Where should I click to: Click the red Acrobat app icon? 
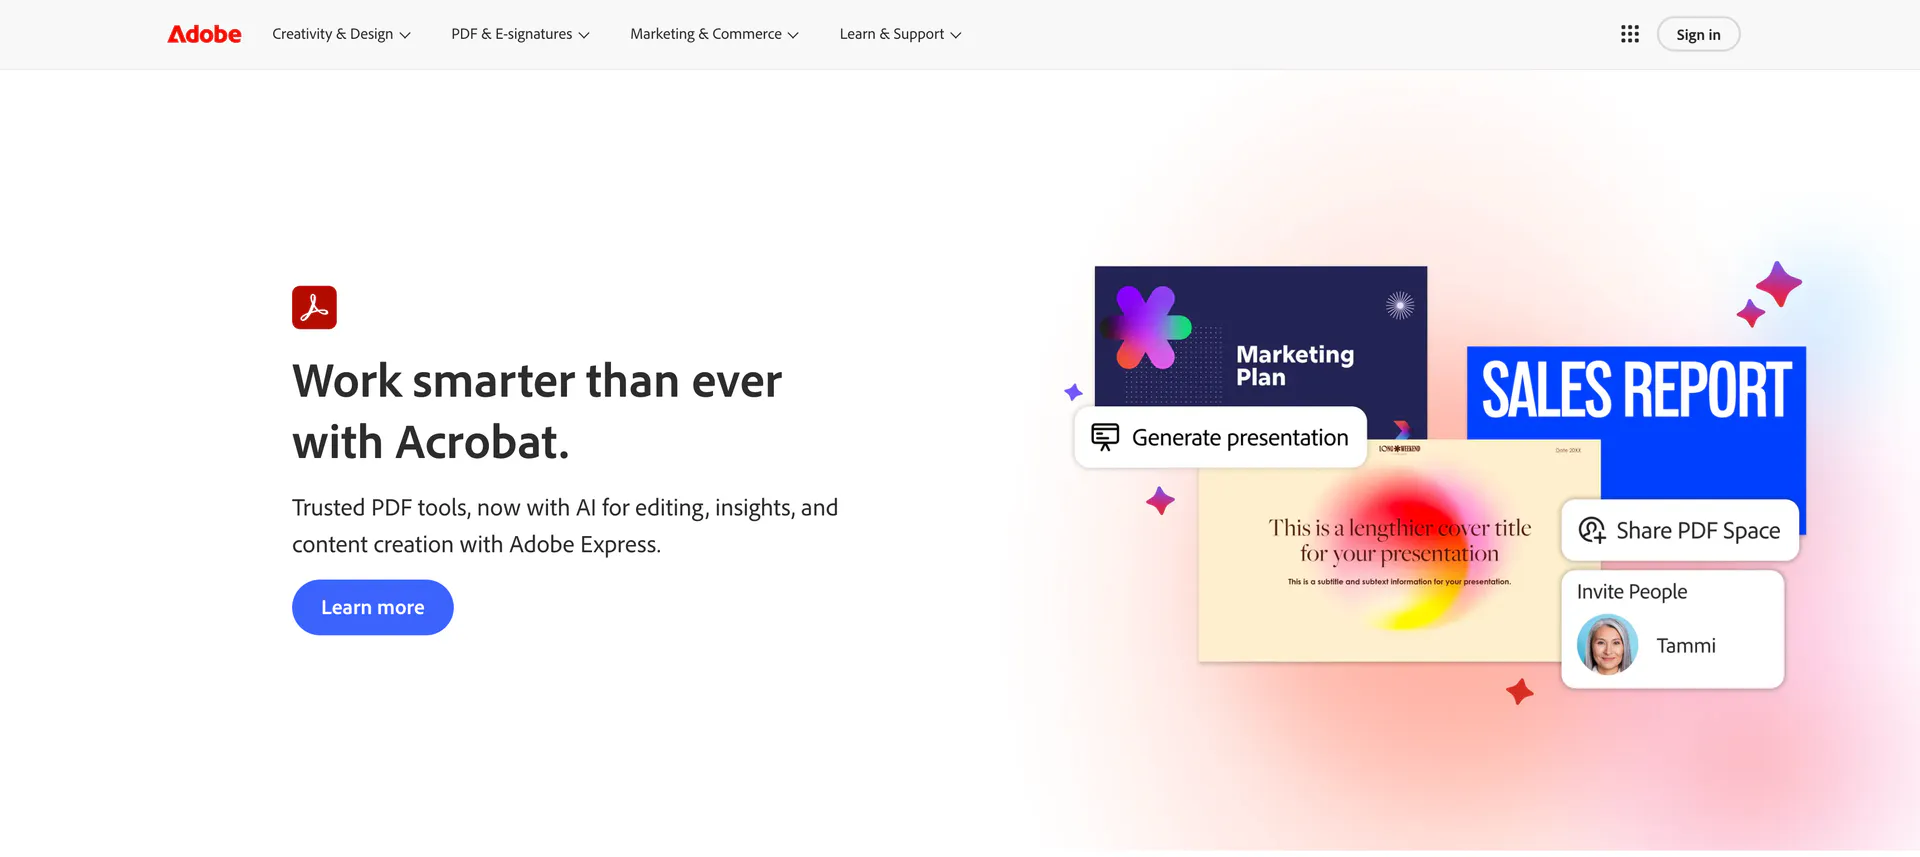(314, 307)
